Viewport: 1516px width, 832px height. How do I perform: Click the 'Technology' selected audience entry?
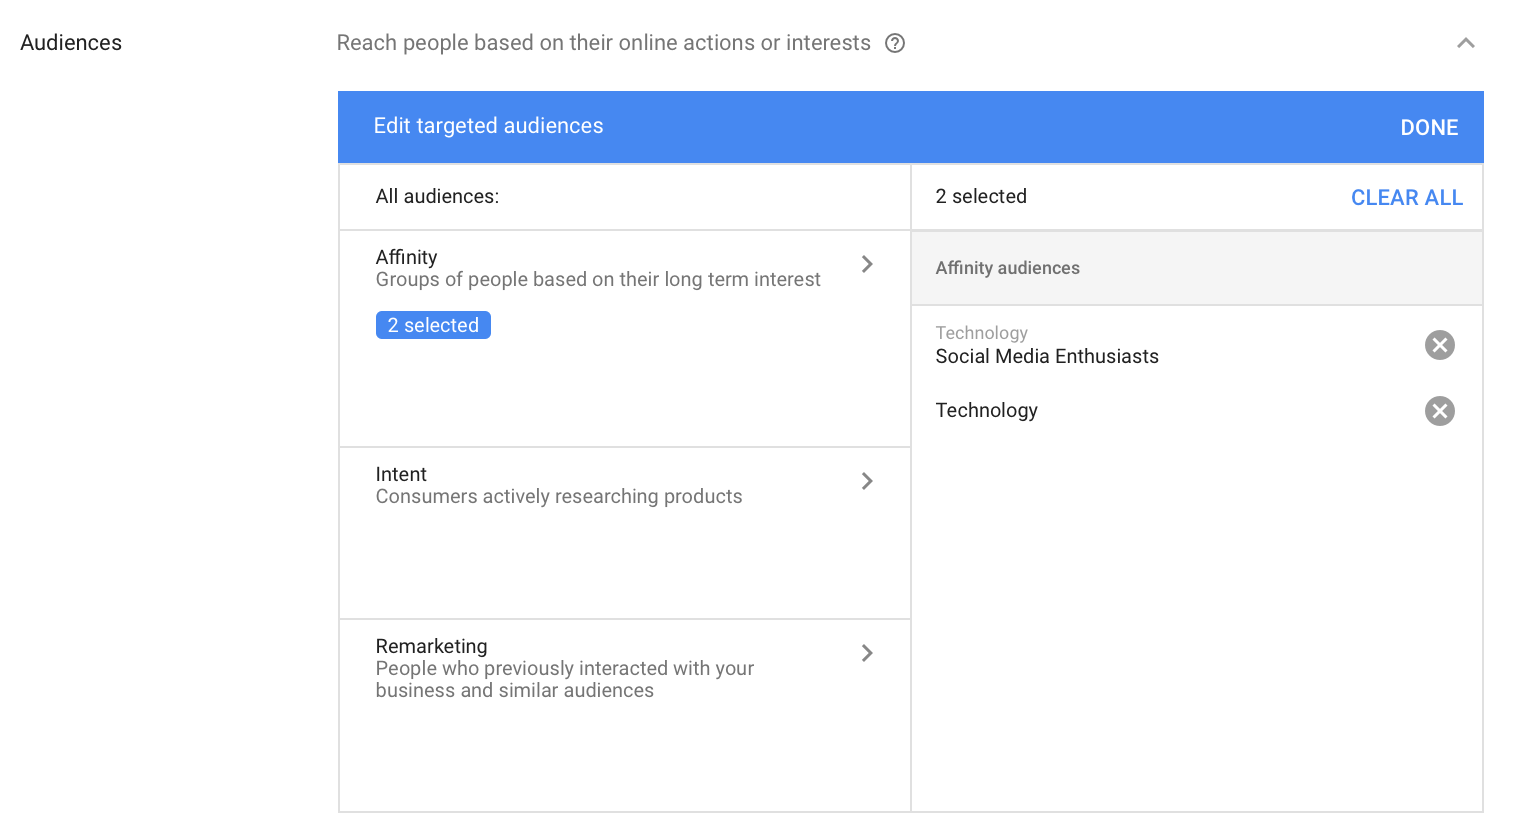(x=986, y=410)
